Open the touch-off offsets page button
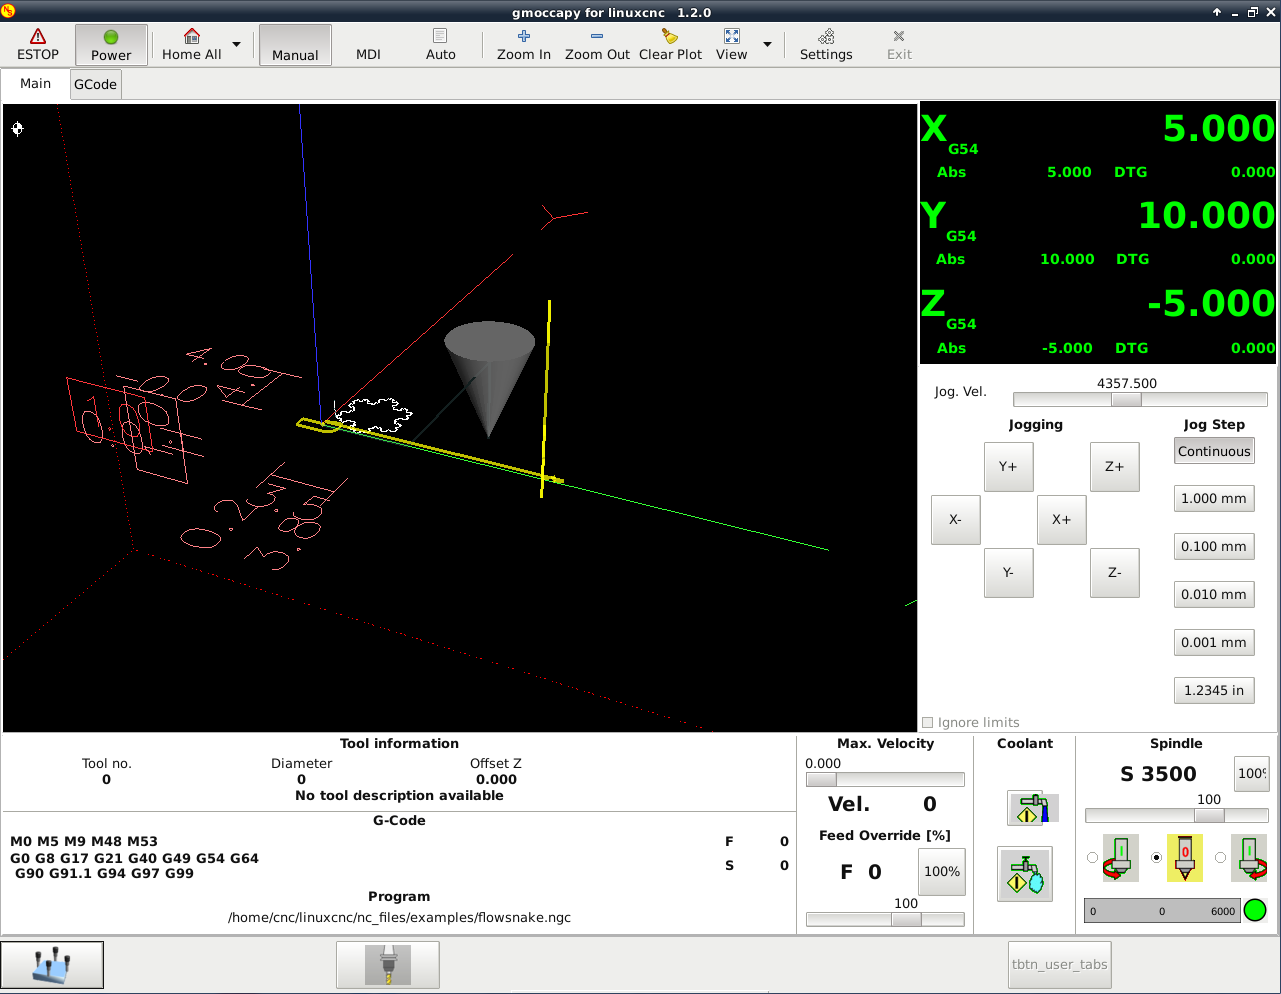The width and height of the screenshot is (1281, 994). 52,965
